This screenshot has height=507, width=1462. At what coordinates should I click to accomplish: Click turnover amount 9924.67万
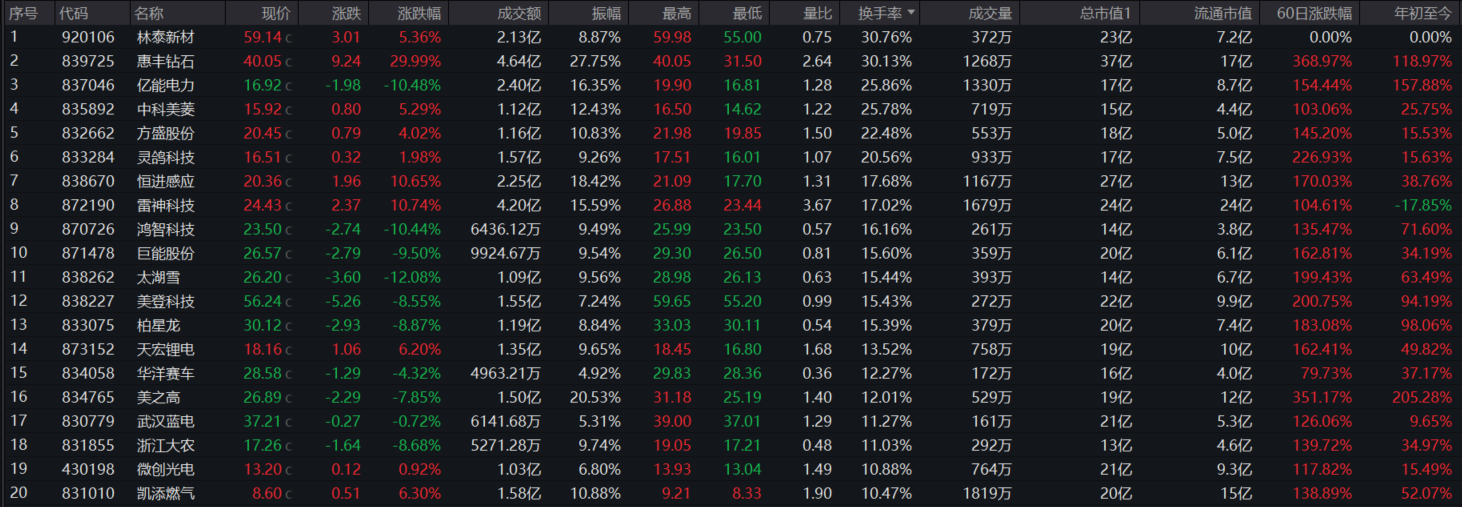pos(506,253)
